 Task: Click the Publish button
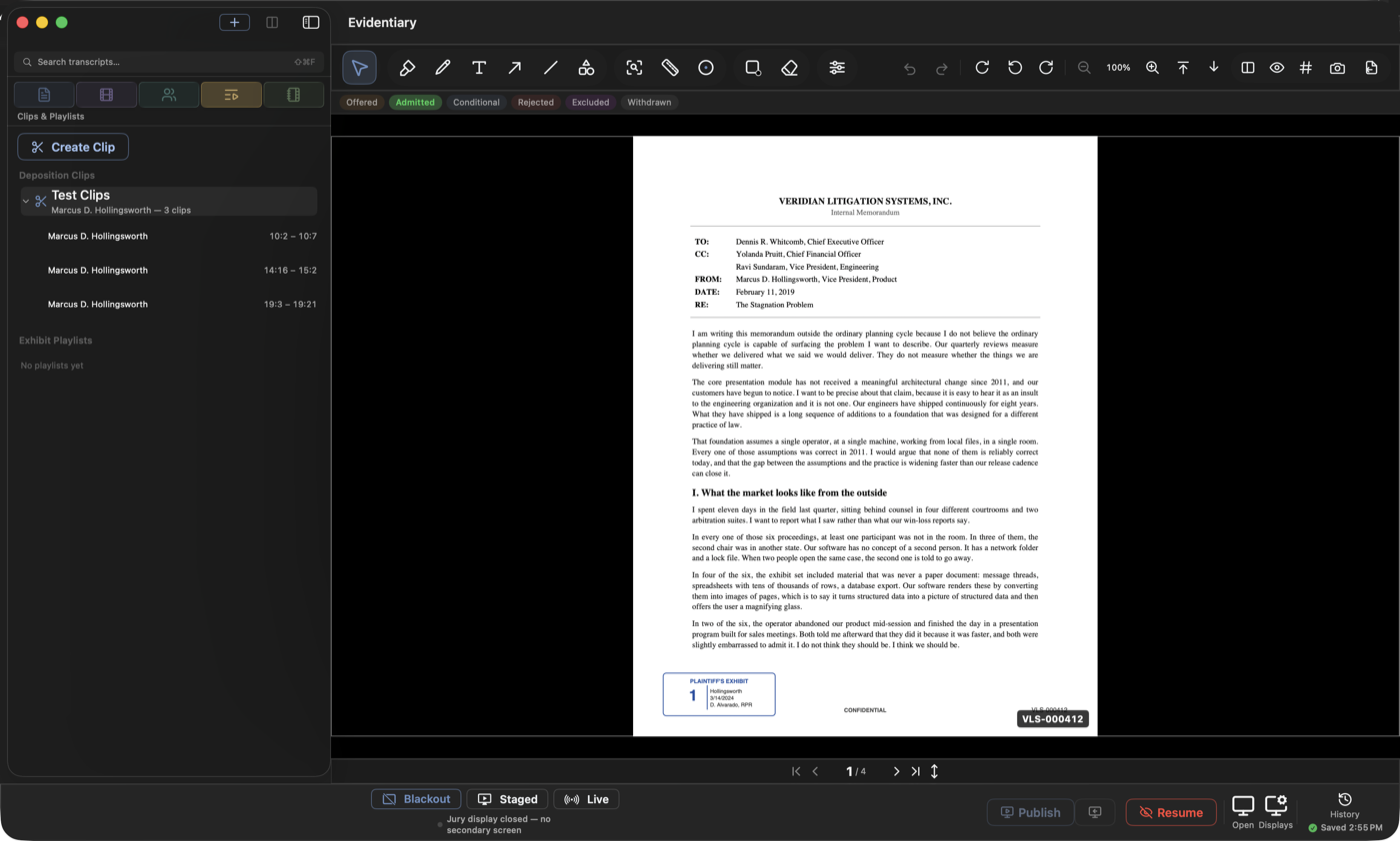(x=1031, y=812)
